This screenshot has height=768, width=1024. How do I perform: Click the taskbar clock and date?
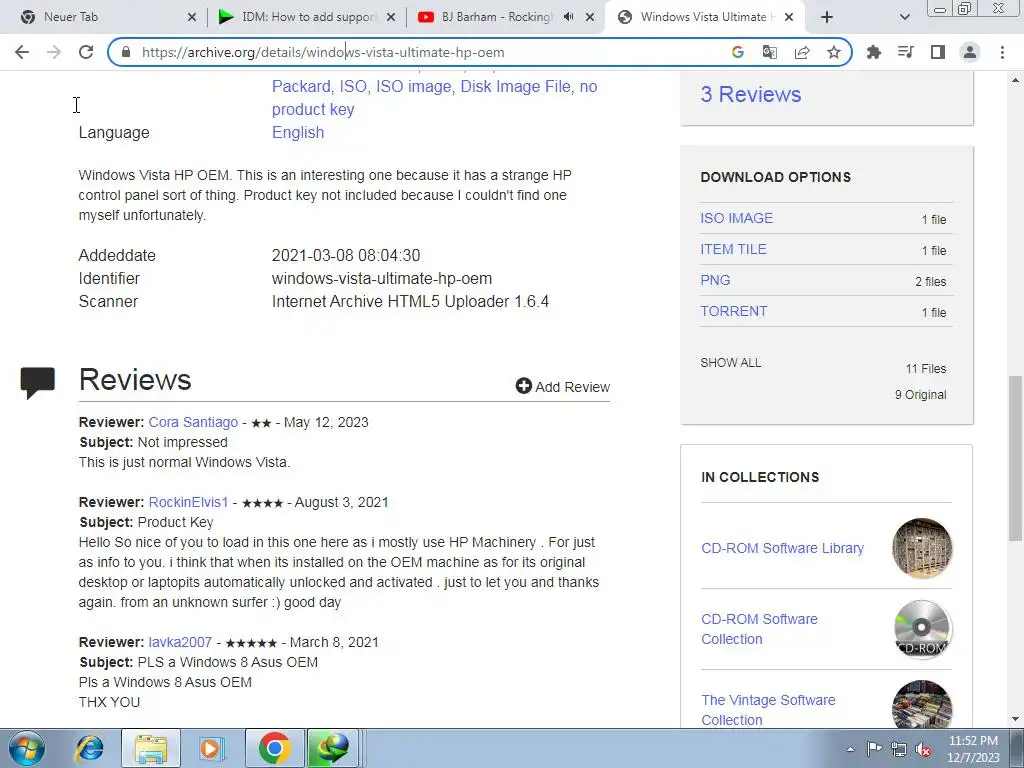[x=974, y=749]
